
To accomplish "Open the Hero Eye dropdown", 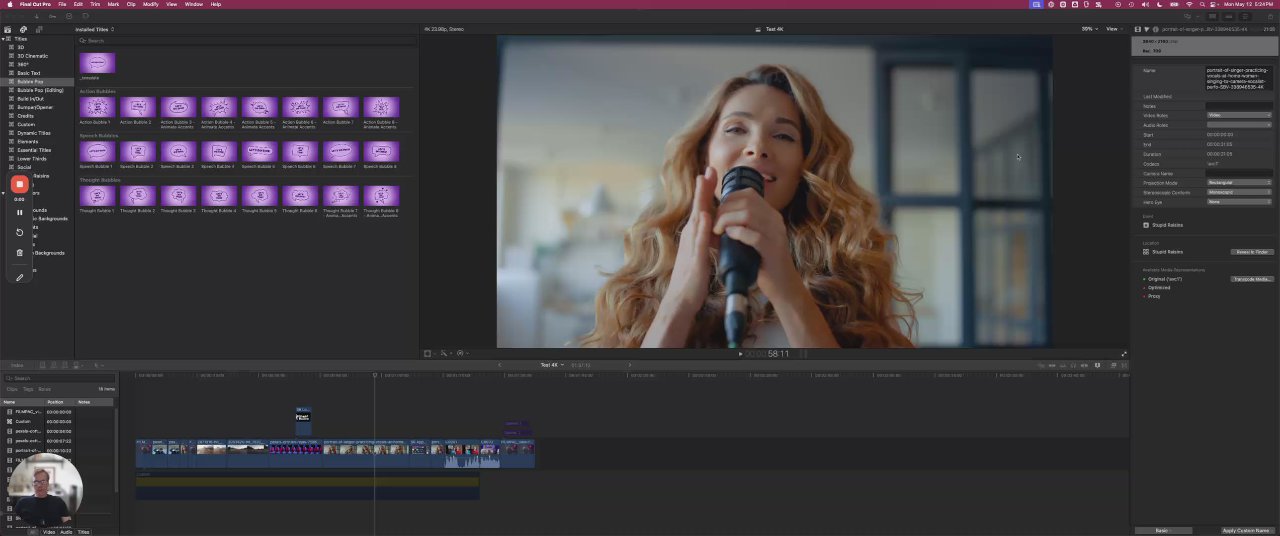I will click(x=1239, y=202).
